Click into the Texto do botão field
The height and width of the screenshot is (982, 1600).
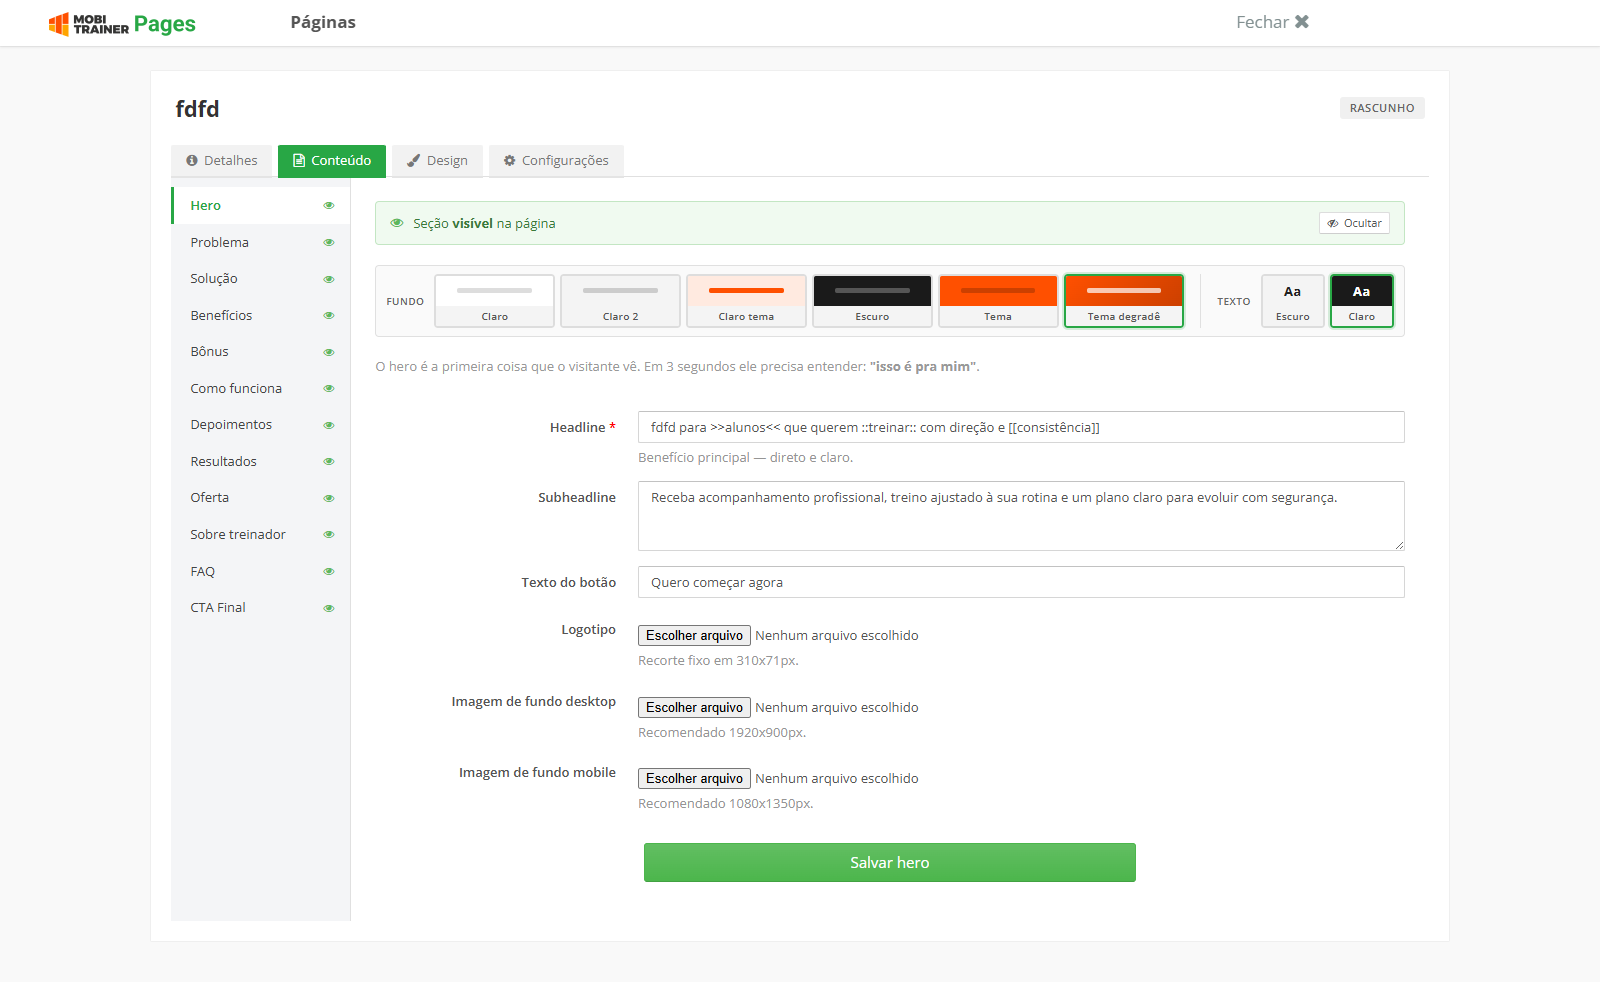[1021, 582]
